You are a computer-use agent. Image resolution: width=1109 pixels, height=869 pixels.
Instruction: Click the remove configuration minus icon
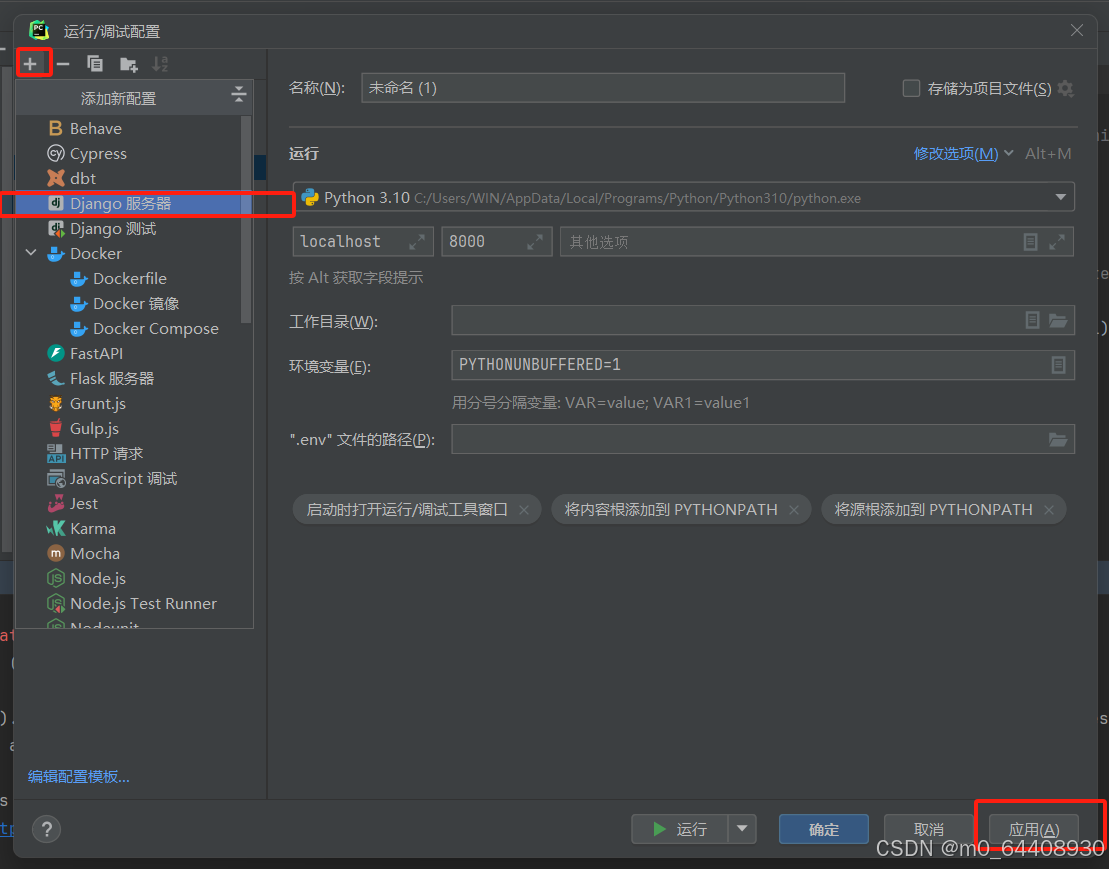[63, 64]
